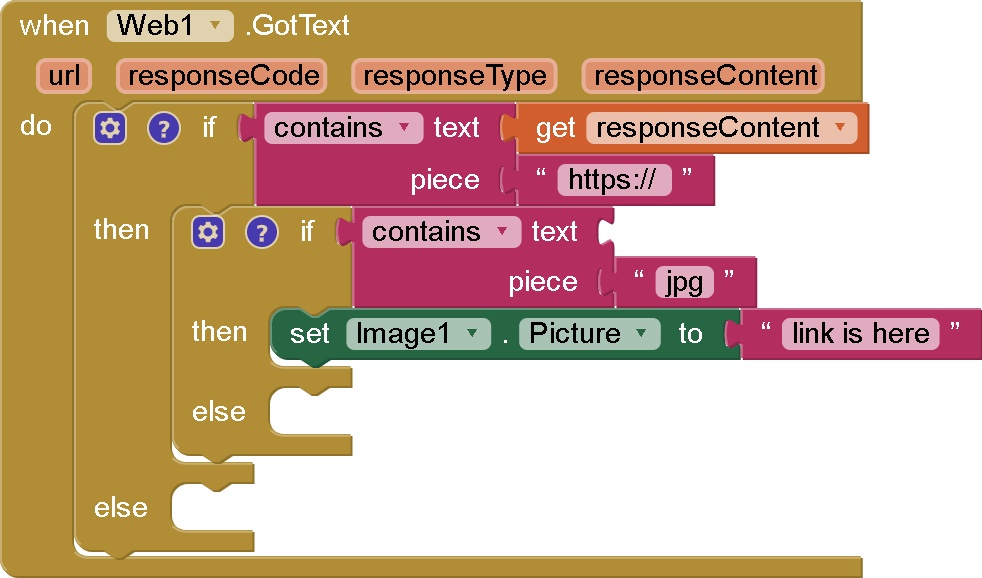Open the Picture property dropdown
This screenshot has width=982, height=578.
(x=641, y=334)
